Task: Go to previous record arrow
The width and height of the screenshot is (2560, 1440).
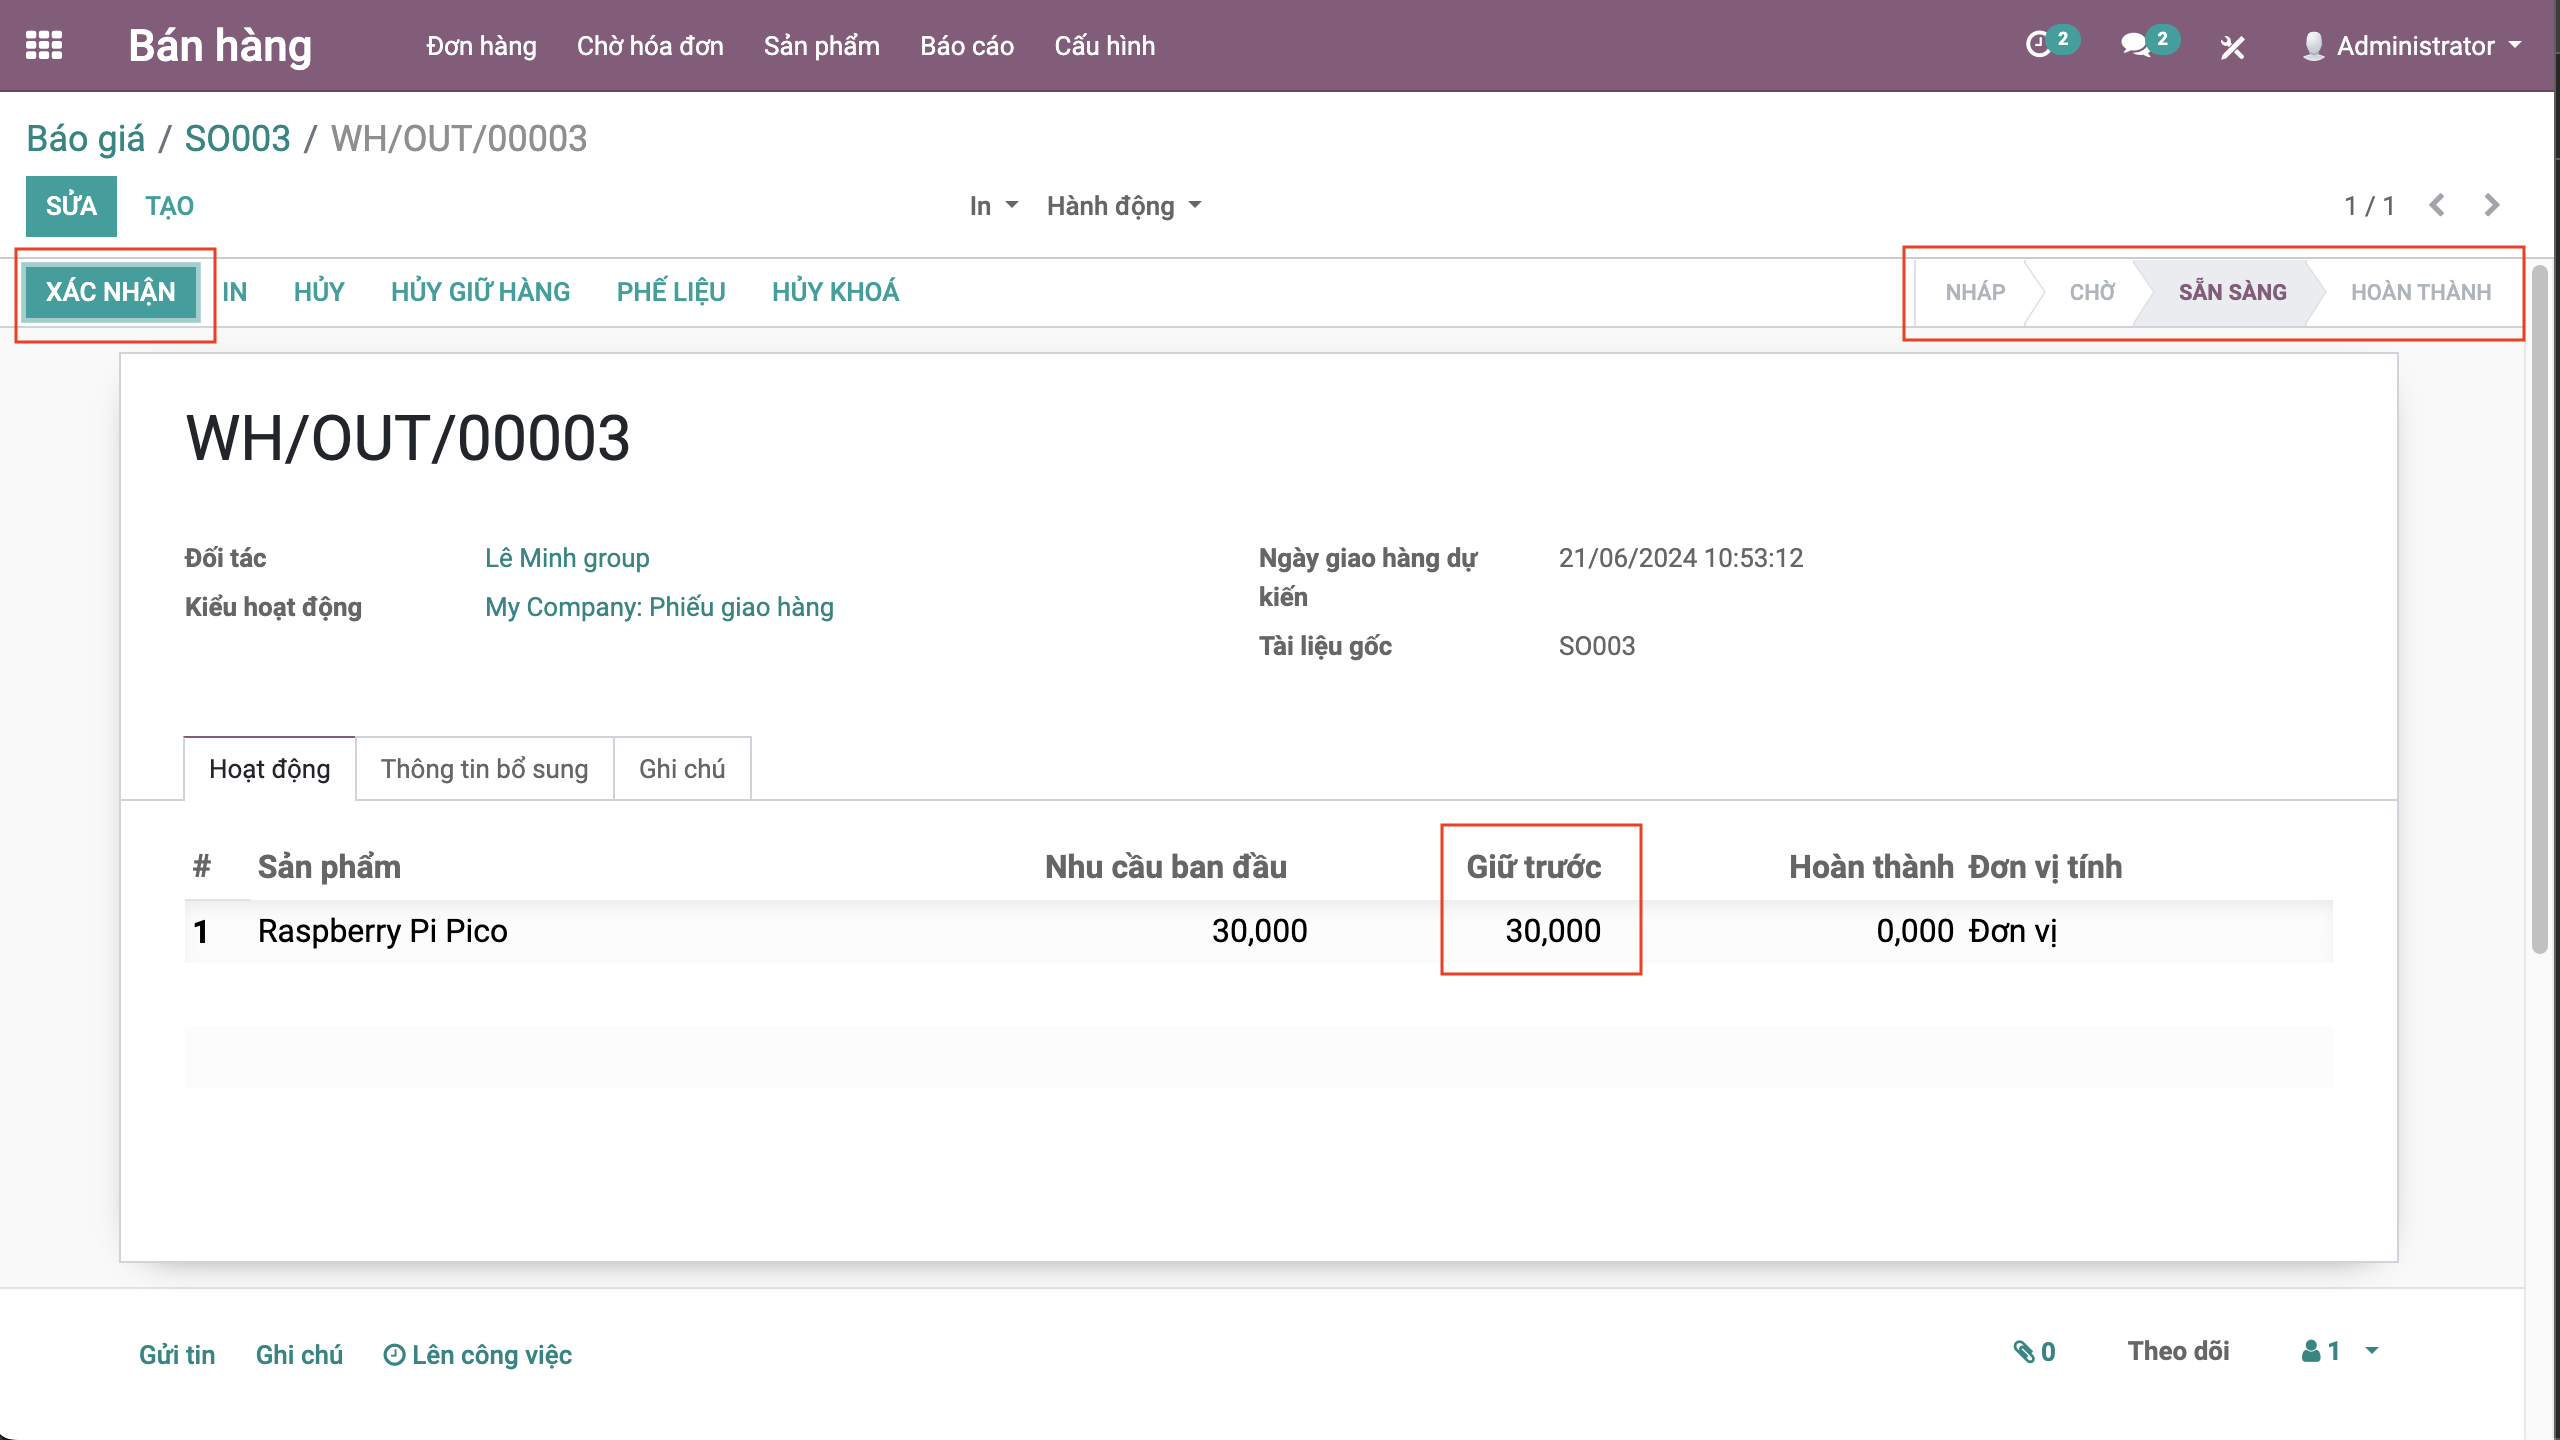Action: [2437, 206]
